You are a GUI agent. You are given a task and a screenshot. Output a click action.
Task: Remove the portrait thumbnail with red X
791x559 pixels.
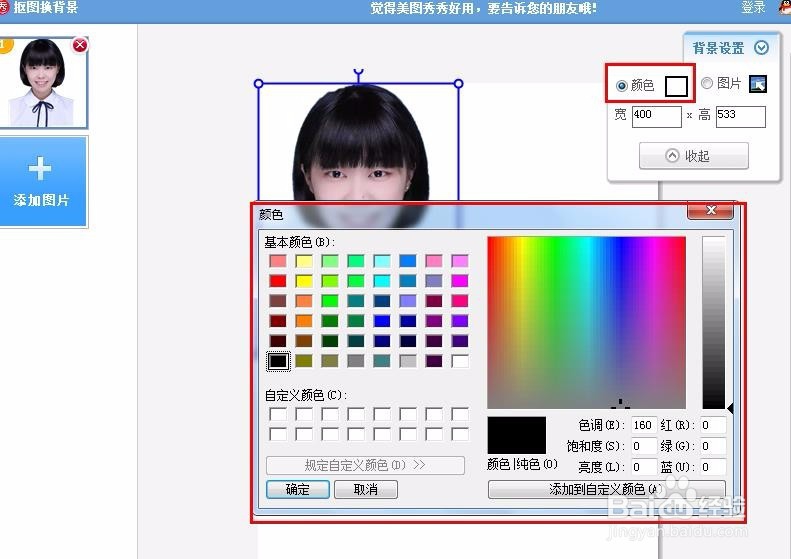click(80, 45)
